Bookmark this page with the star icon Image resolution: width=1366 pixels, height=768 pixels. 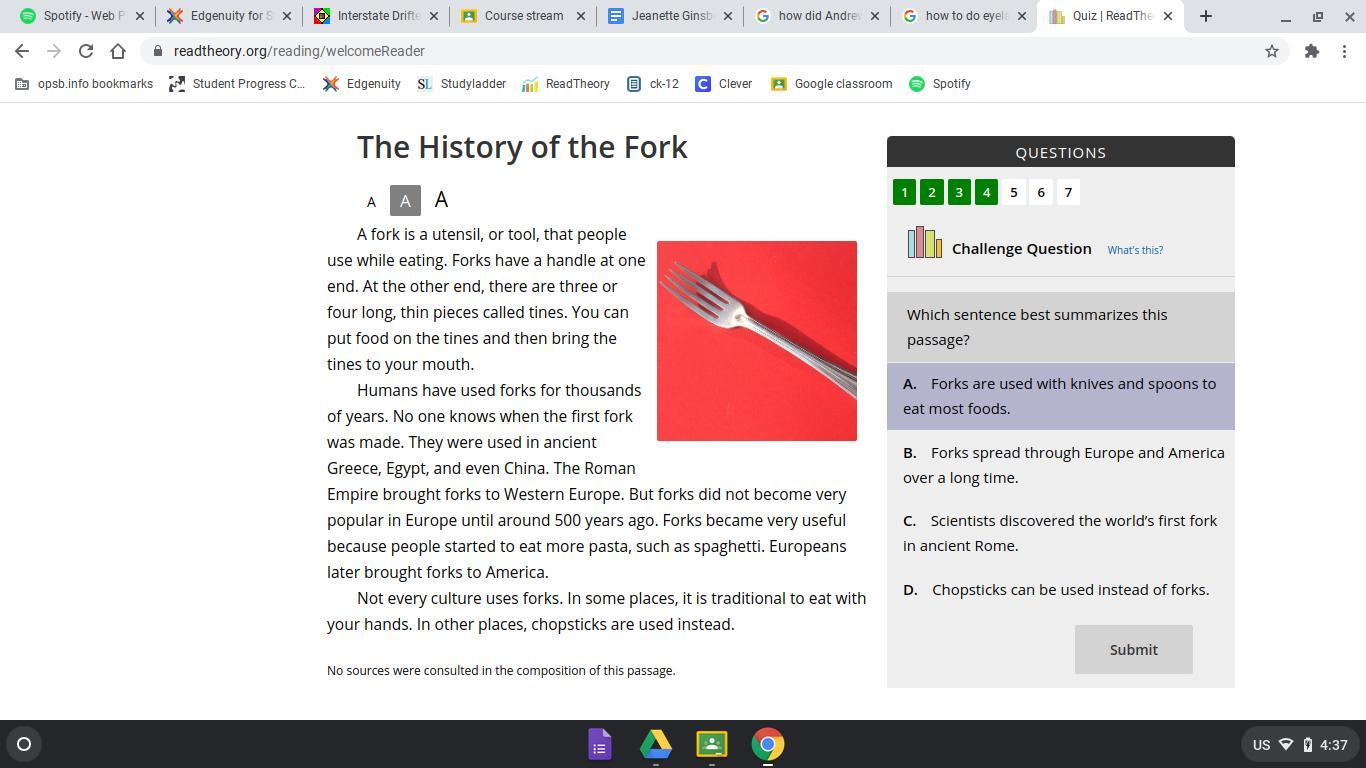click(x=1272, y=51)
